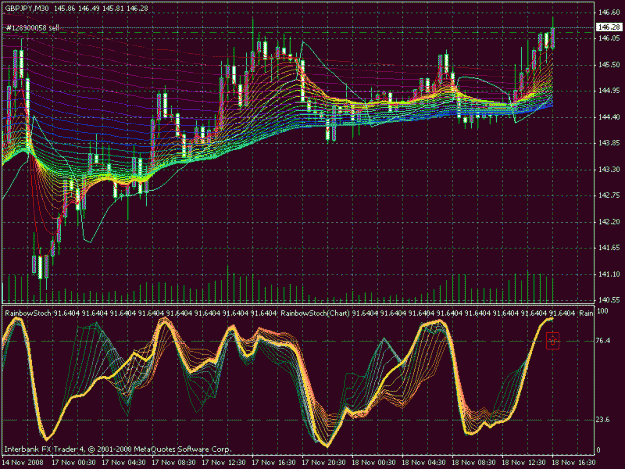Image resolution: width=625 pixels, height=469 pixels.
Task: Click the 23.6 level label in the indicator scale
Action: 603,419
